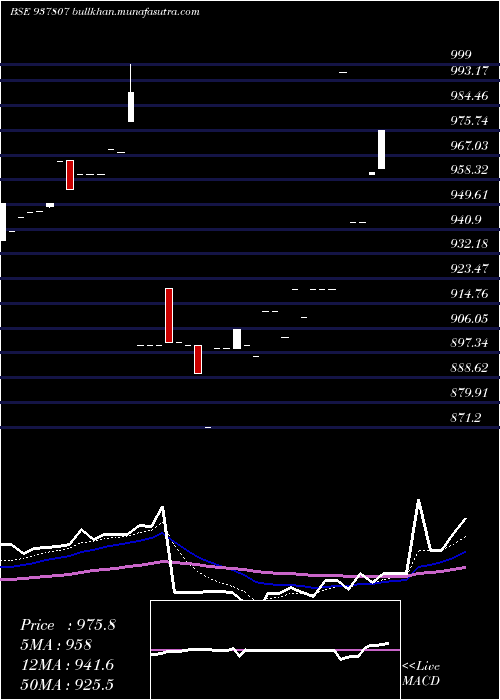Image resolution: width=500 pixels, height=700 pixels.
Task: Select the 897.34 price level label
Action: [470, 343]
